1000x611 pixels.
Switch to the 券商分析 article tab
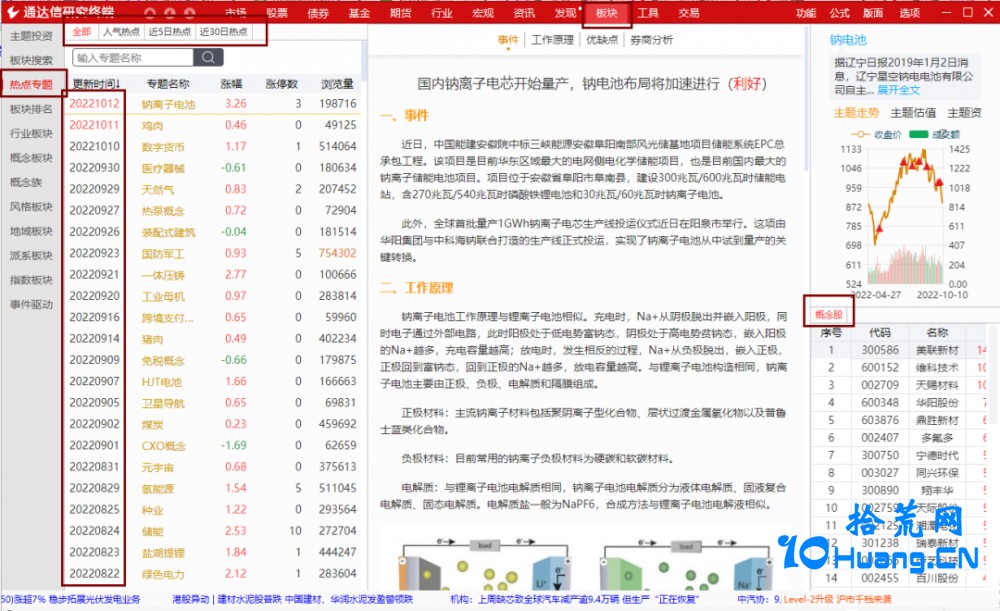point(651,40)
